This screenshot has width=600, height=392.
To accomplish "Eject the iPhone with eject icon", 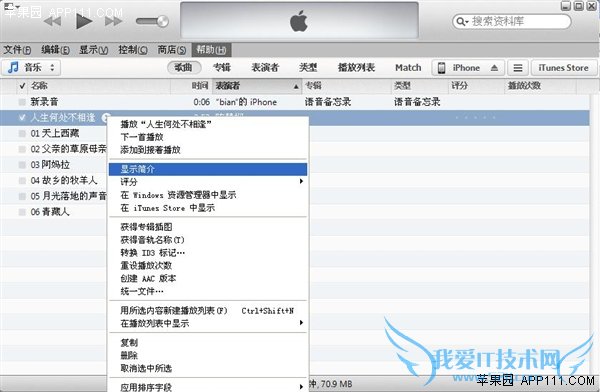I will click(x=494, y=68).
